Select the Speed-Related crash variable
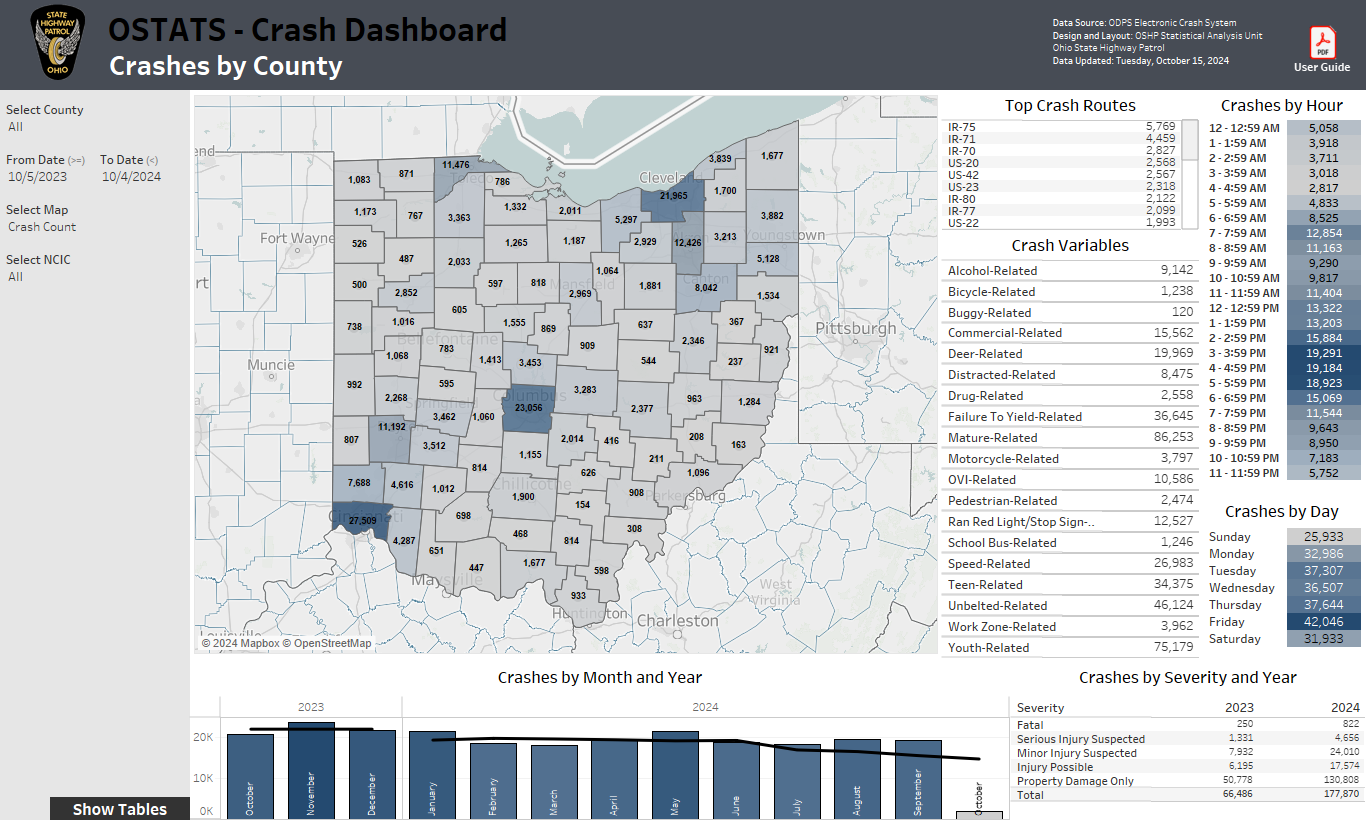Viewport: 1366px width, 820px height. tap(1070, 564)
